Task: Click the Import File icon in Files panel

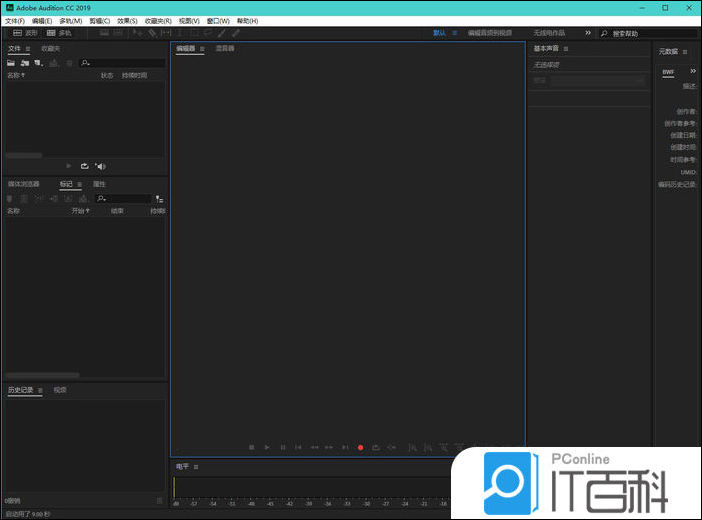Action: click(x=24, y=63)
